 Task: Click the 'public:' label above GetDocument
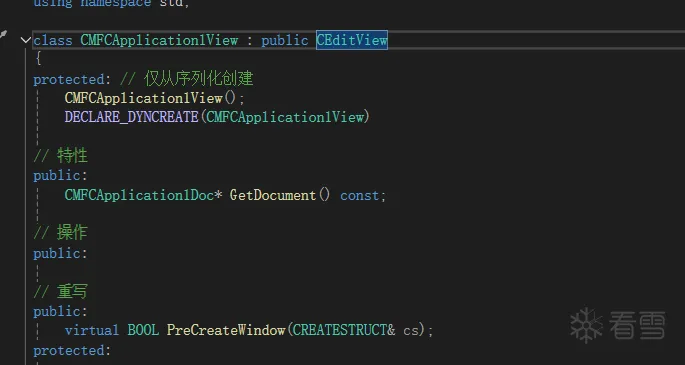pos(61,176)
